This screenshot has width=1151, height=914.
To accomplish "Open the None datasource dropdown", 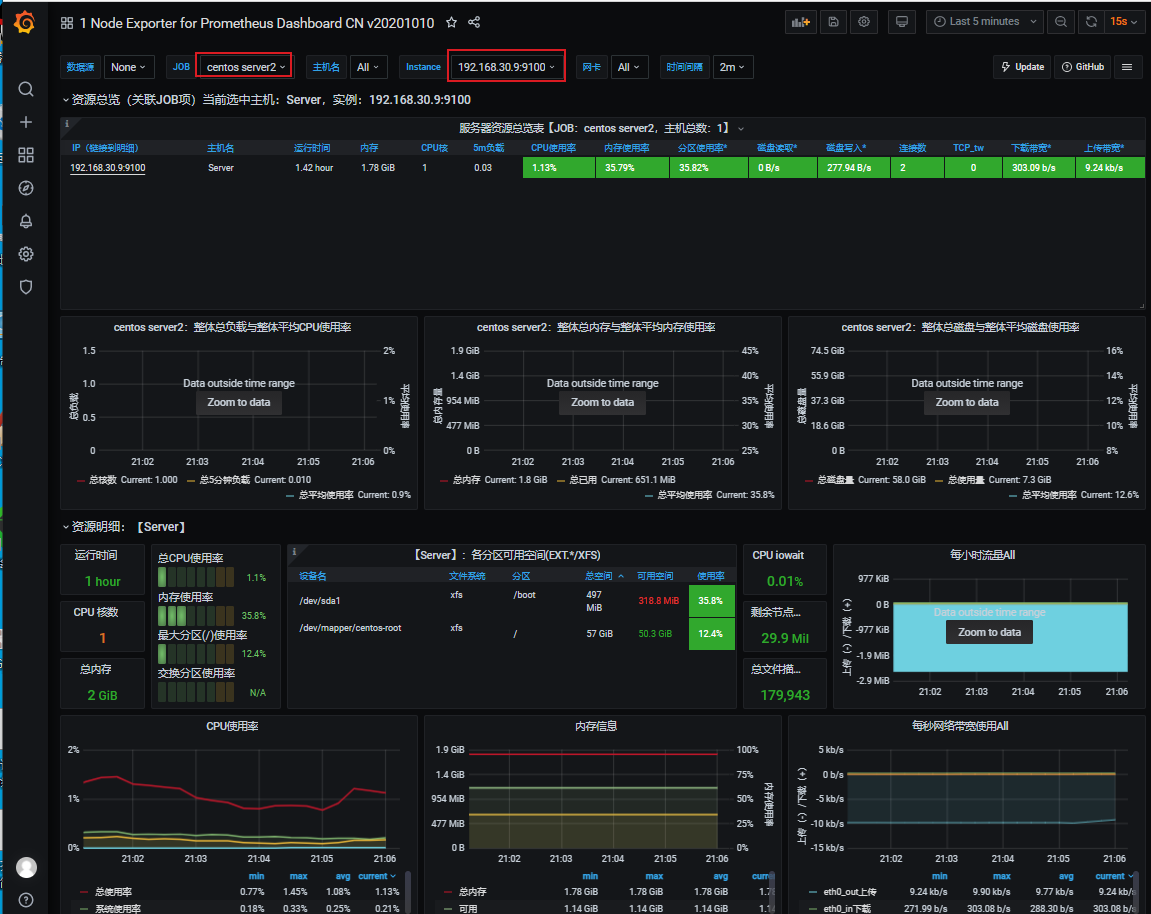I will tap(128, 67).
